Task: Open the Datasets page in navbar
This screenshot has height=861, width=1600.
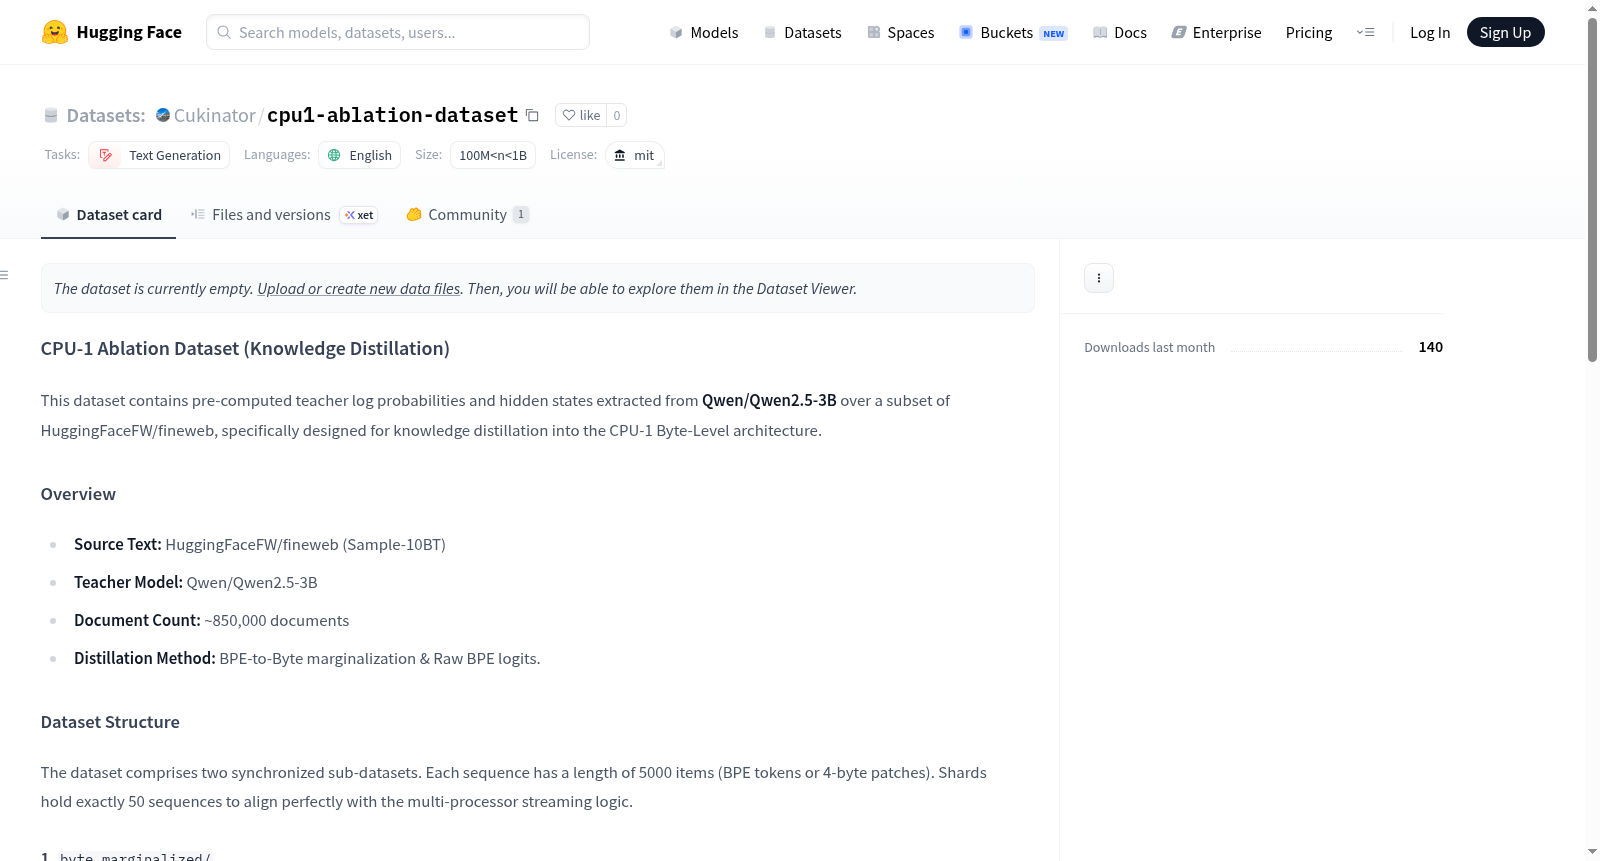Action: tap(803, 32)
